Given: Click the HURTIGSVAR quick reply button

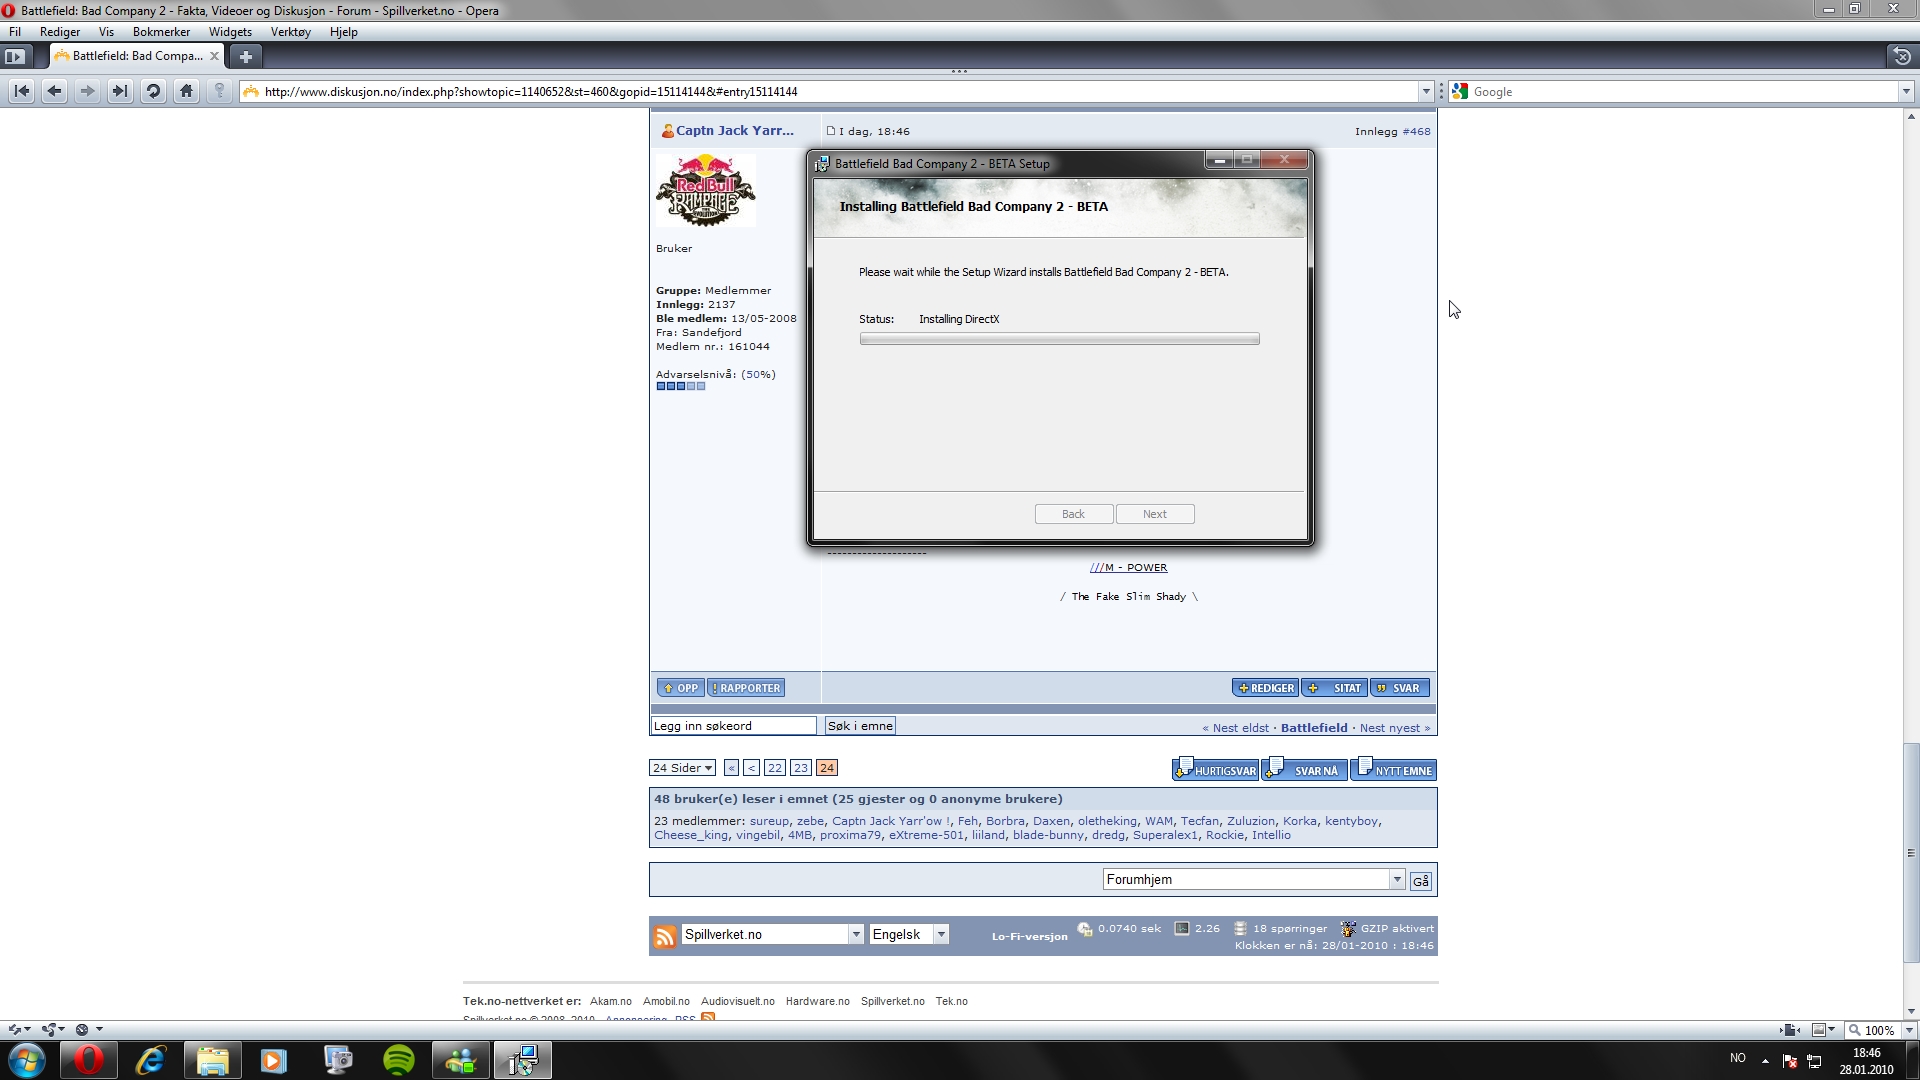Looking at the screenshot, I should 1215,769.
